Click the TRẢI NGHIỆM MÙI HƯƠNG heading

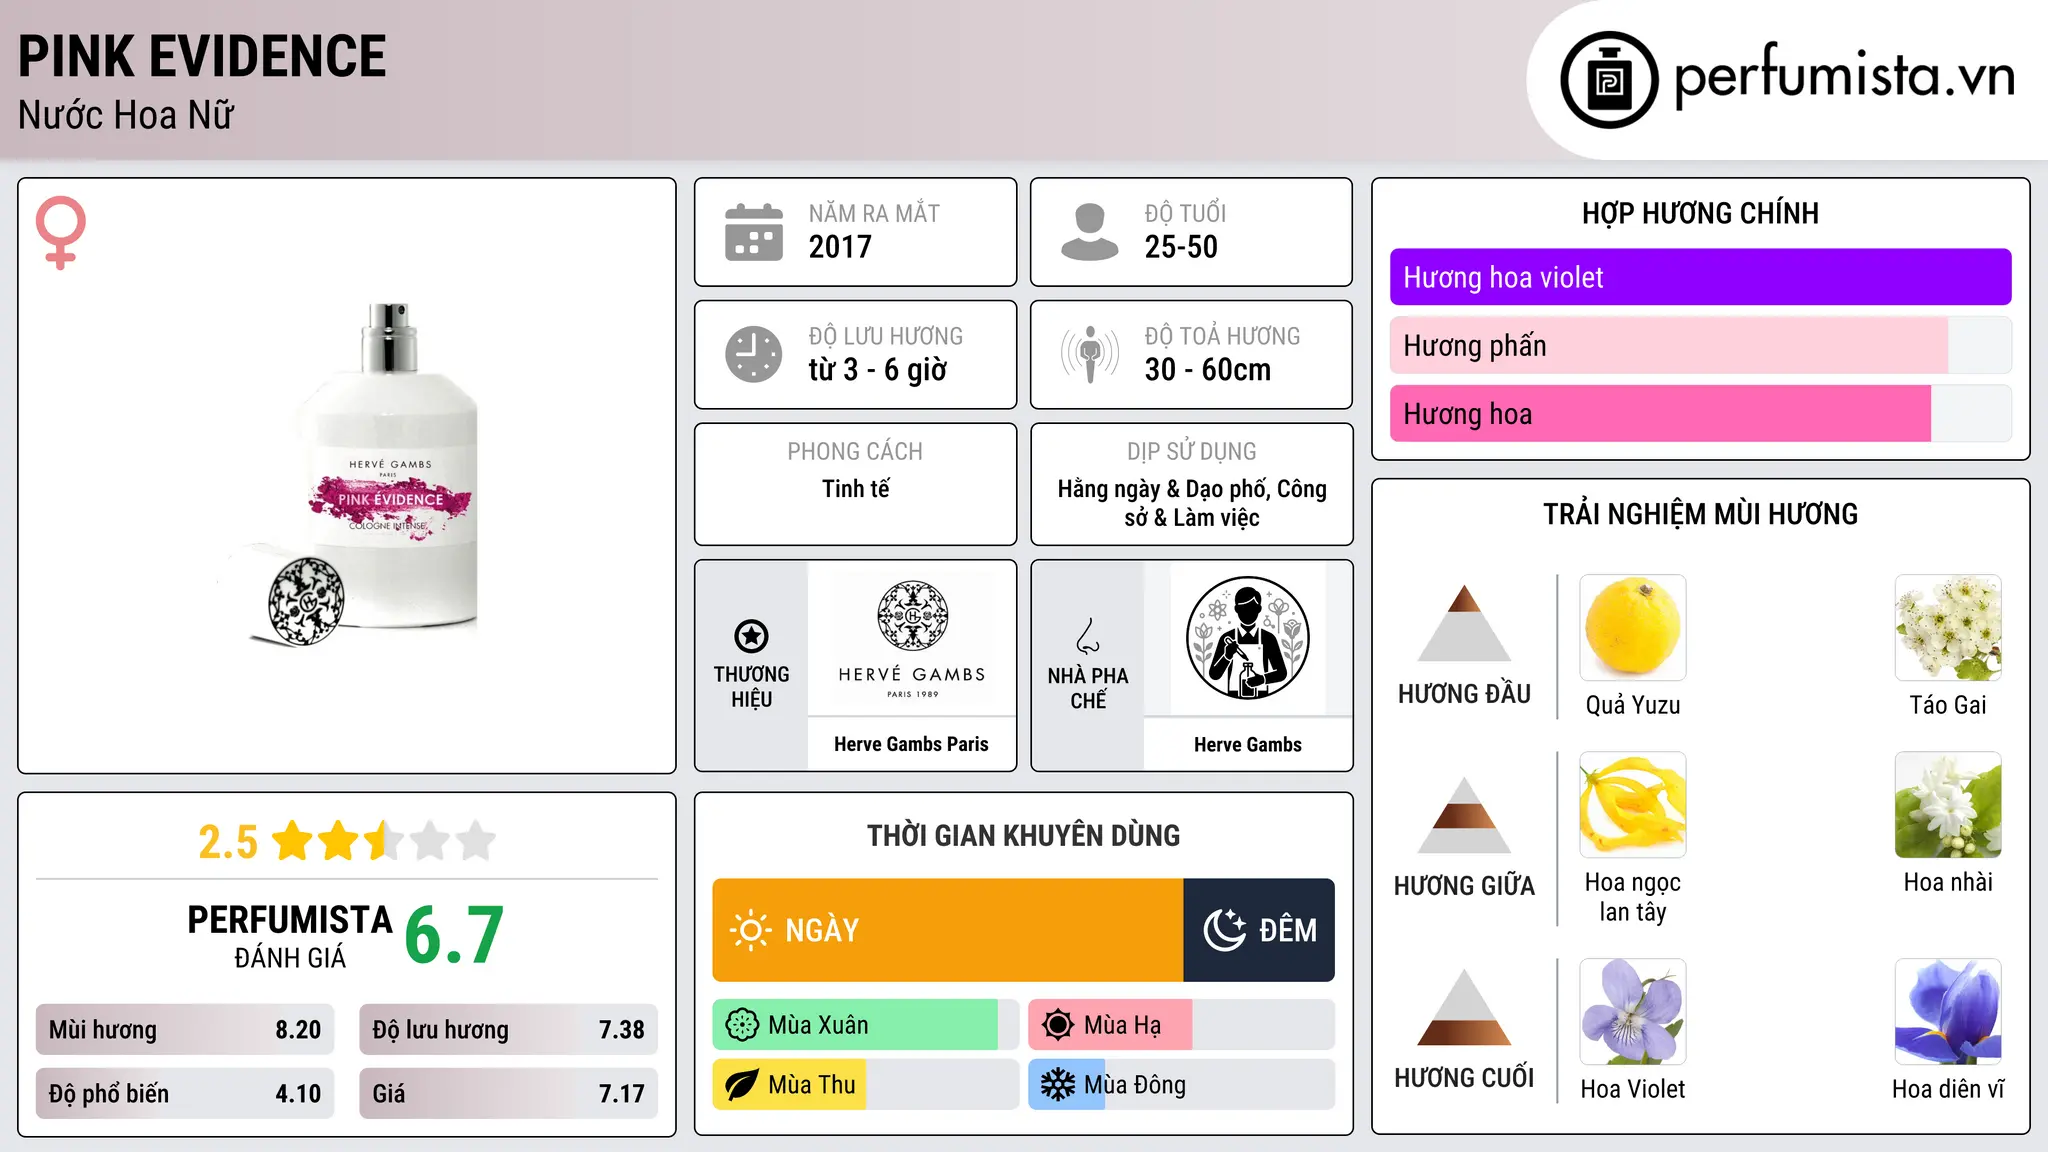(1700, 514)
